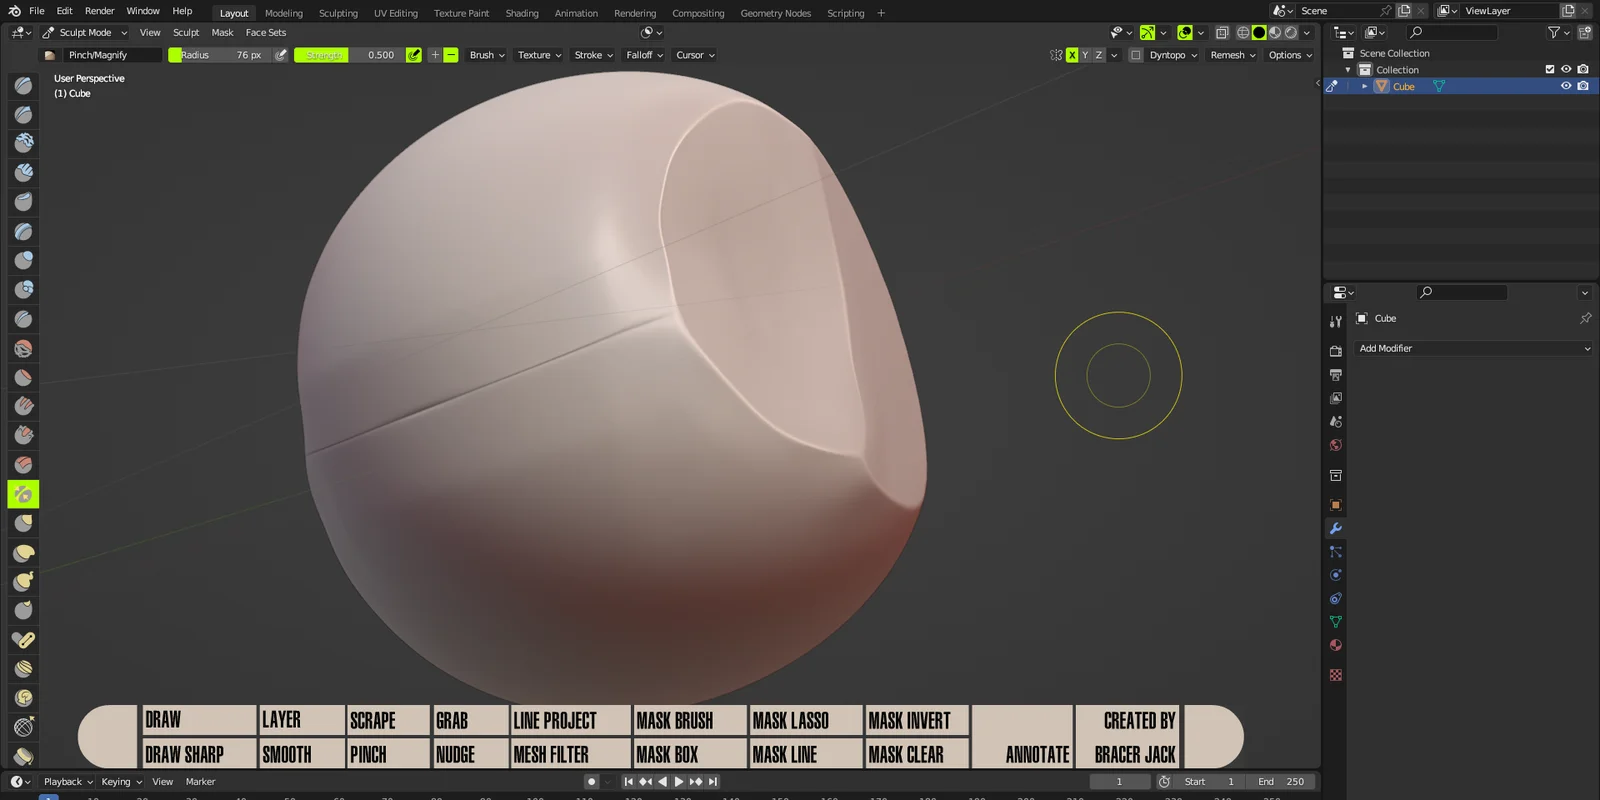
Task: Toggle Collection exclude checkbox in outliner
Action: (x=1550, y=69)
